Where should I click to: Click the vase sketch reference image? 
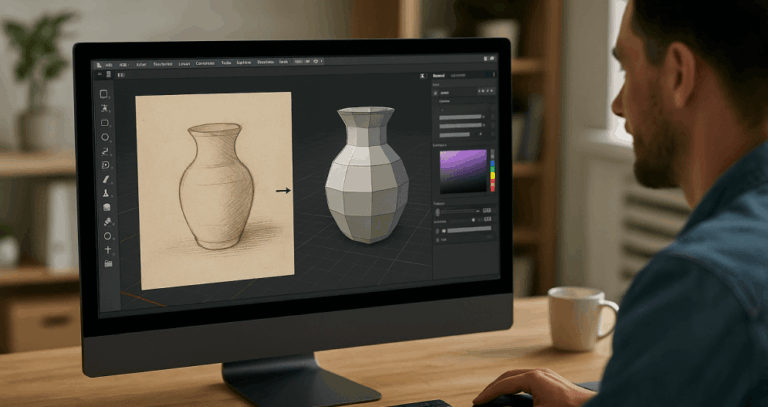pyautogui.click(x=214, y=185)
